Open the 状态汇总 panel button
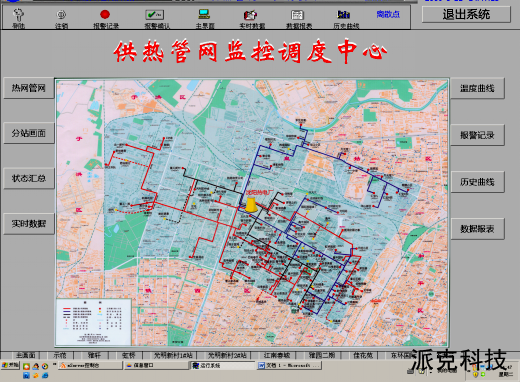This screenshot has width=520, height=382. [x=29, y=178]
